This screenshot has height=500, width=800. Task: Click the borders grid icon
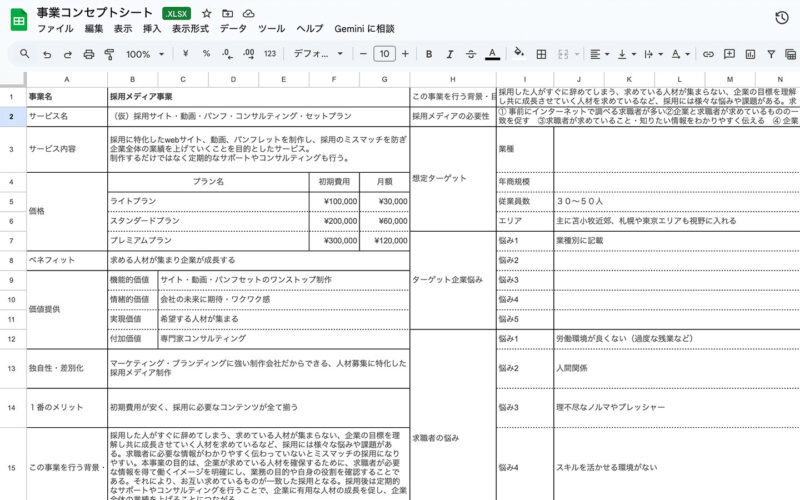click(x=541, y=54)
